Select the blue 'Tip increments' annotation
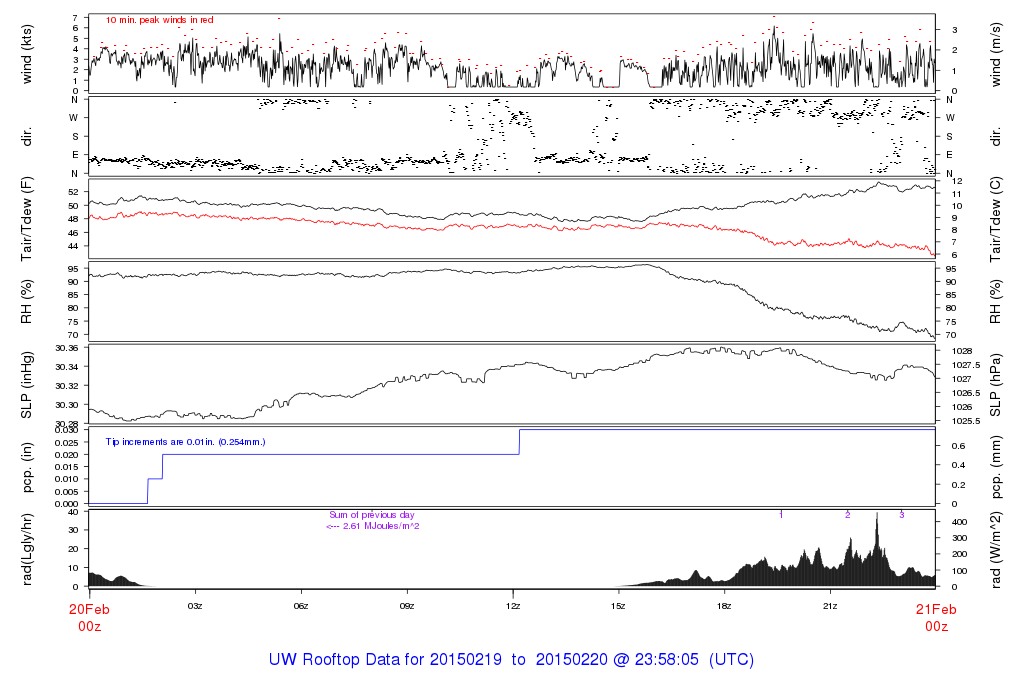This screenshot has height=700, width=1024. point(186,441)
